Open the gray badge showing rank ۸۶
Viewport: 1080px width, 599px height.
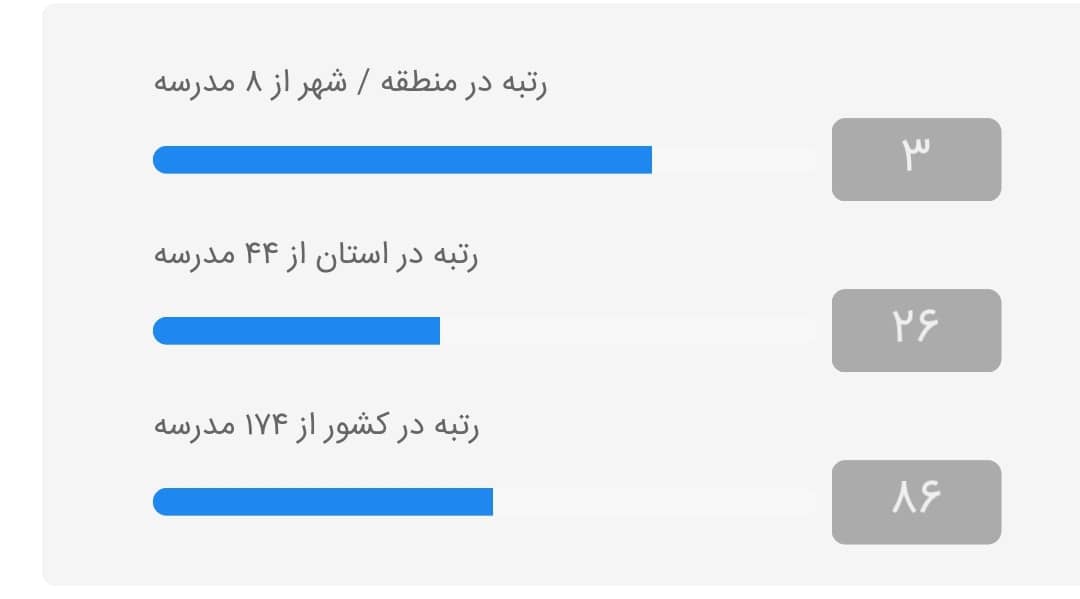point(916,502)
